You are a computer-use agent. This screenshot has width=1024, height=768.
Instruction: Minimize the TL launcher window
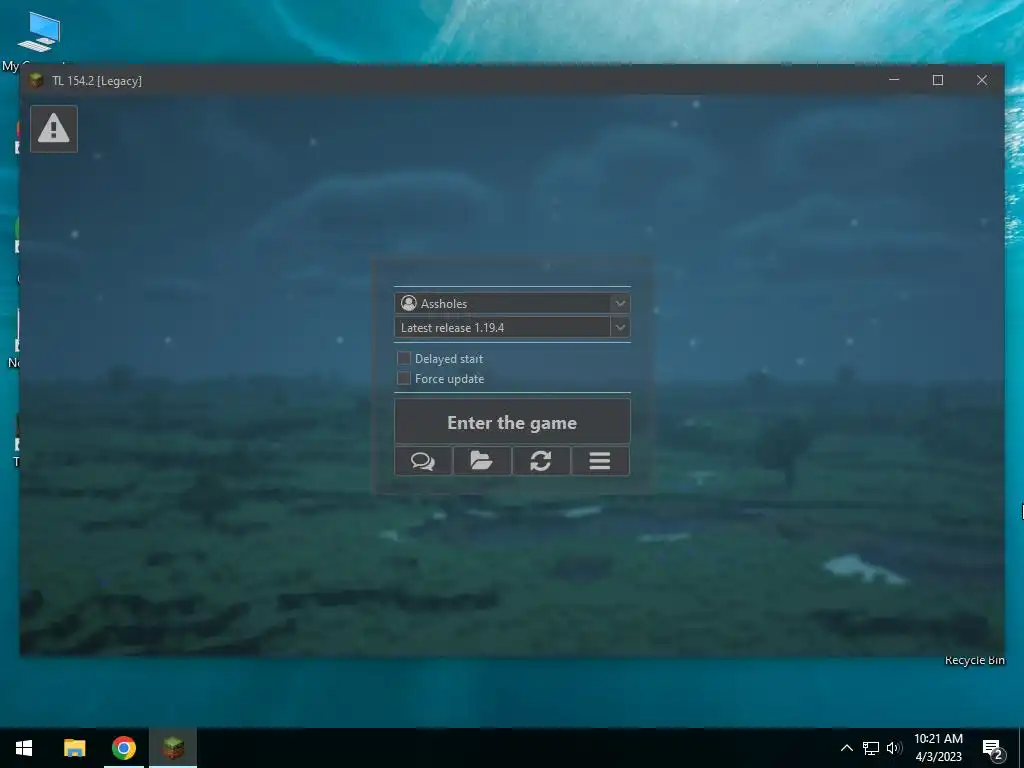point(894,80)
